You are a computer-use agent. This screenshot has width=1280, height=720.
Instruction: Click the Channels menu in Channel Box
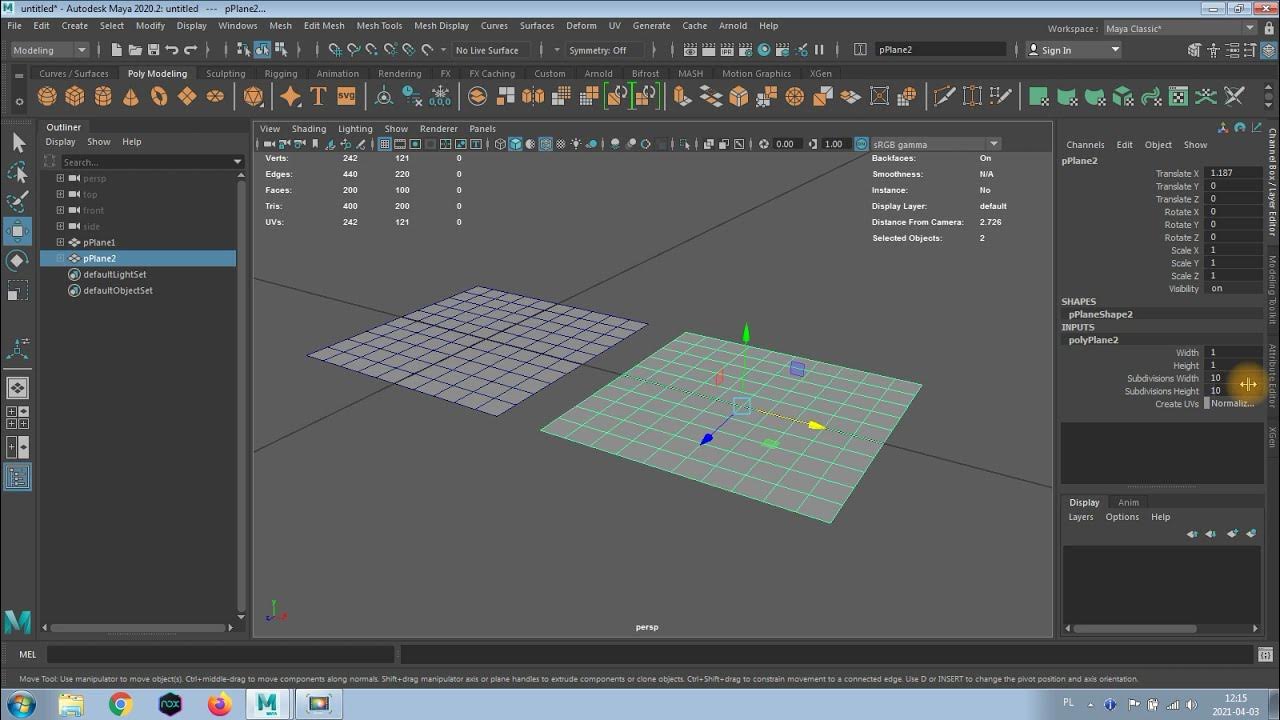[x=1085, y=145]
